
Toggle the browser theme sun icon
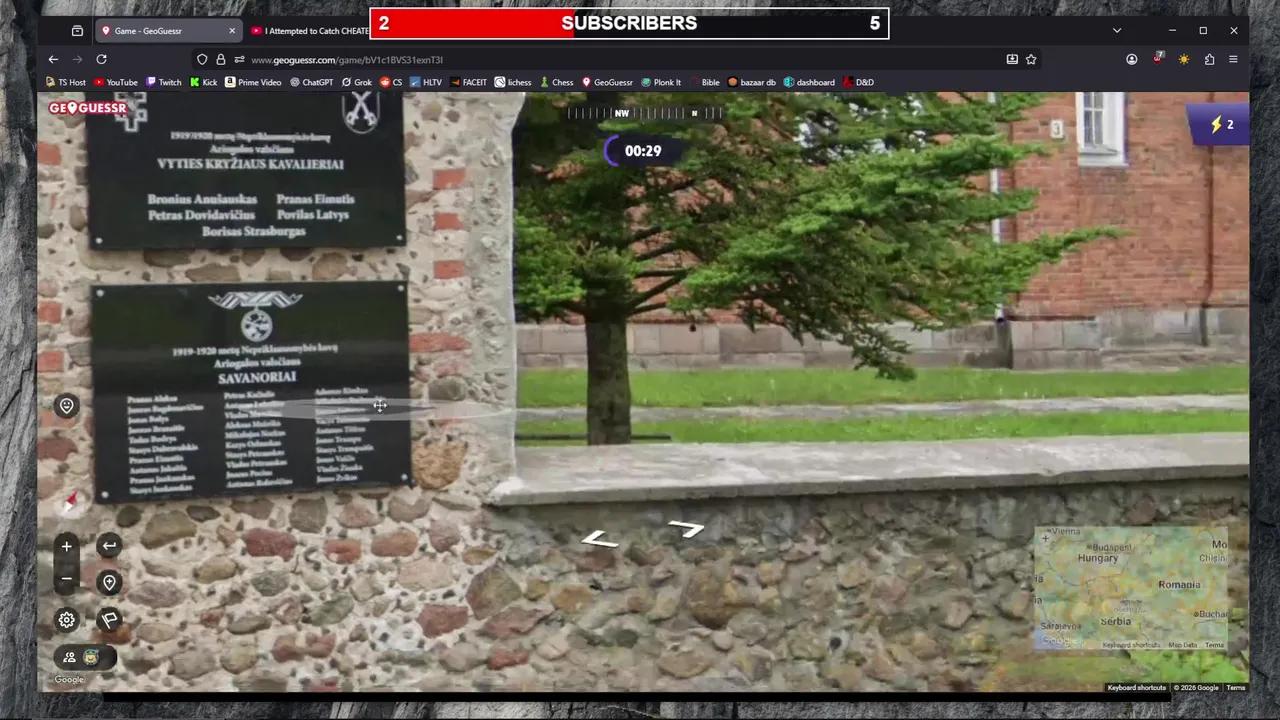[1183, 59]
